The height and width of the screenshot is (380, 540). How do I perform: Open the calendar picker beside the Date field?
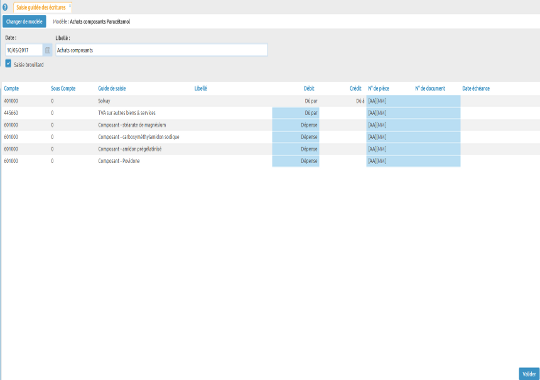click(x=48, y=50)
